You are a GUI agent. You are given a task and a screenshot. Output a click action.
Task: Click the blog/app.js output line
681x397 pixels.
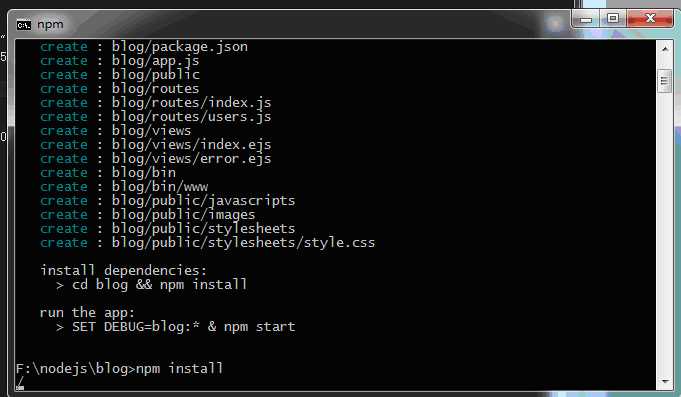point(120,61)
